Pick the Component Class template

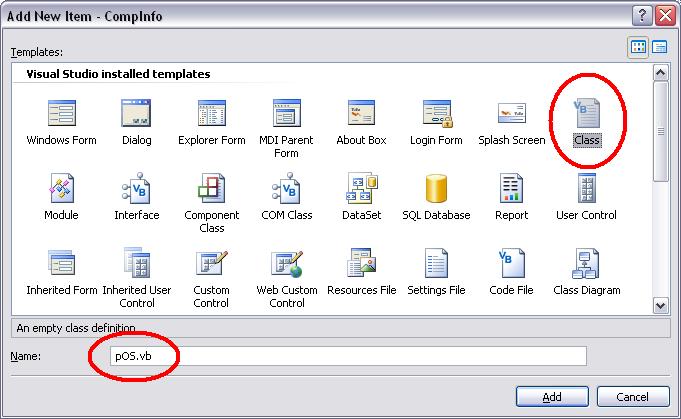pos(212,203)
